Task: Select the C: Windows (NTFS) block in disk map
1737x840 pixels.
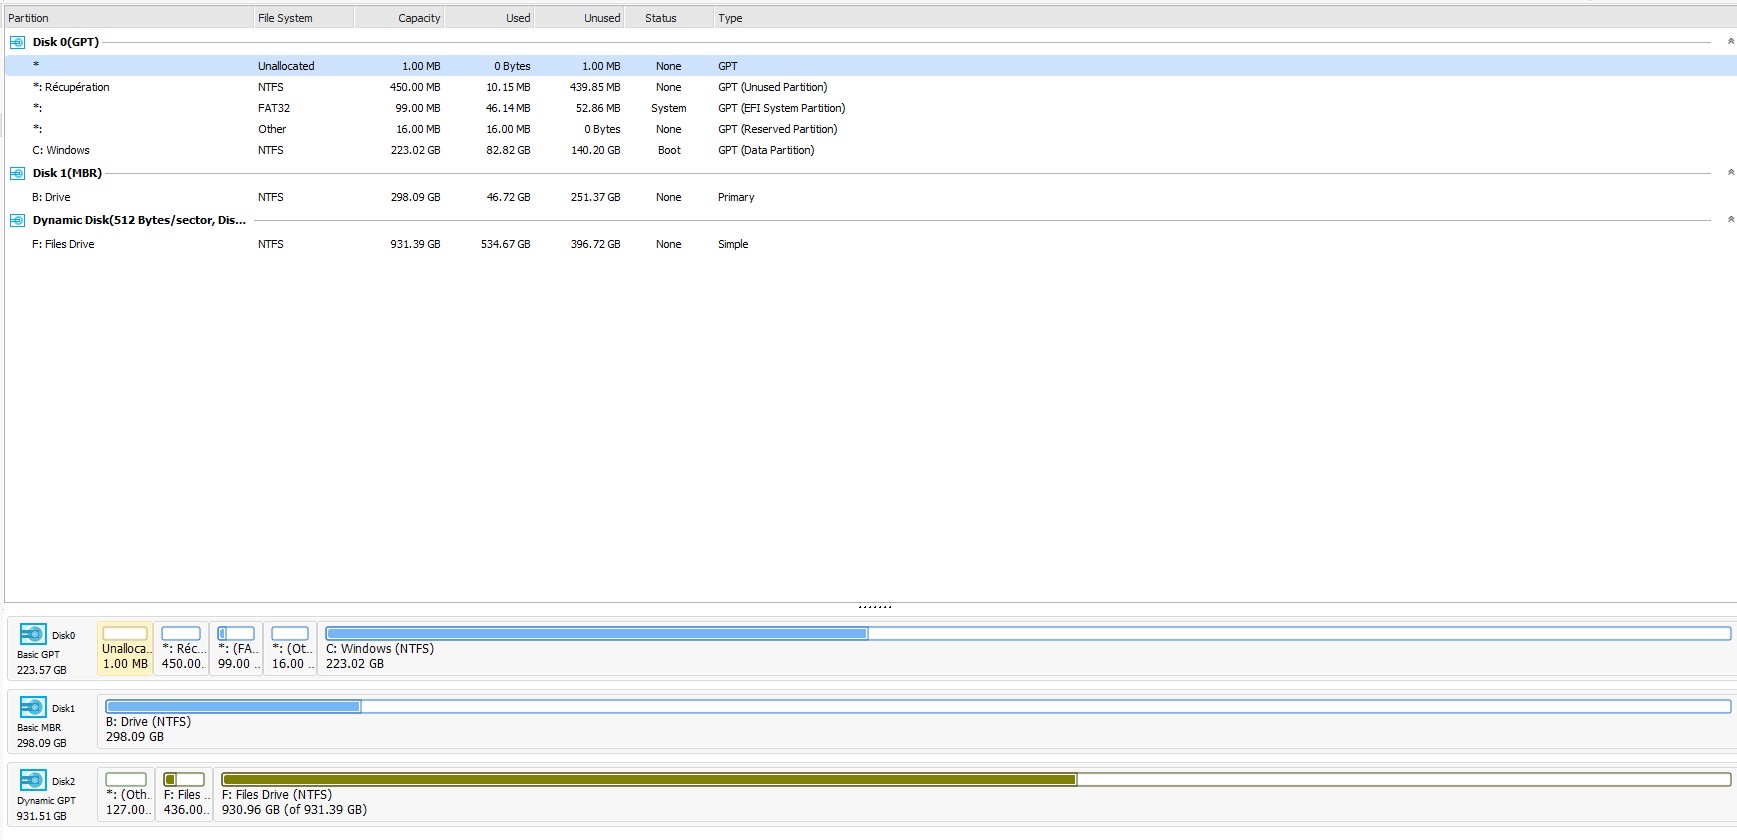Action: pos(1027,648)
